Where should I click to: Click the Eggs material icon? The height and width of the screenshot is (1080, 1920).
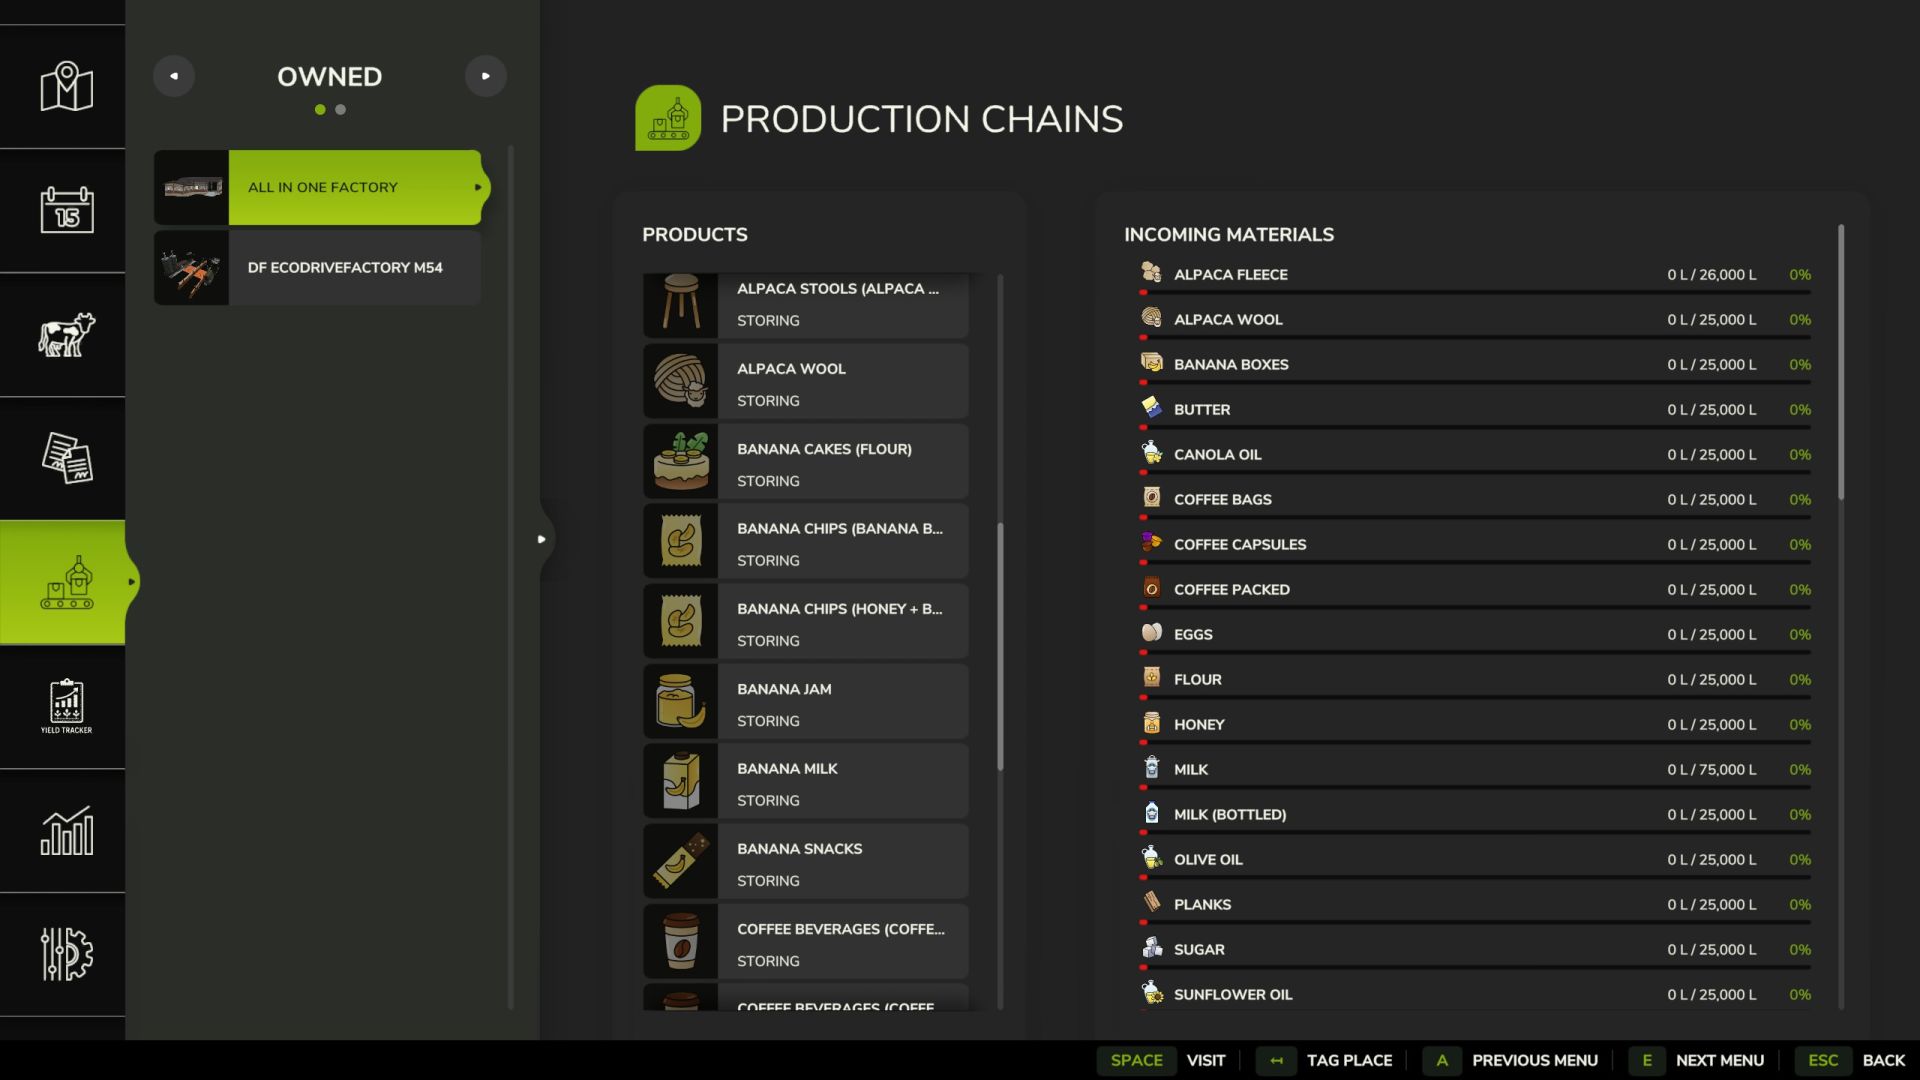coord(1151,633)
